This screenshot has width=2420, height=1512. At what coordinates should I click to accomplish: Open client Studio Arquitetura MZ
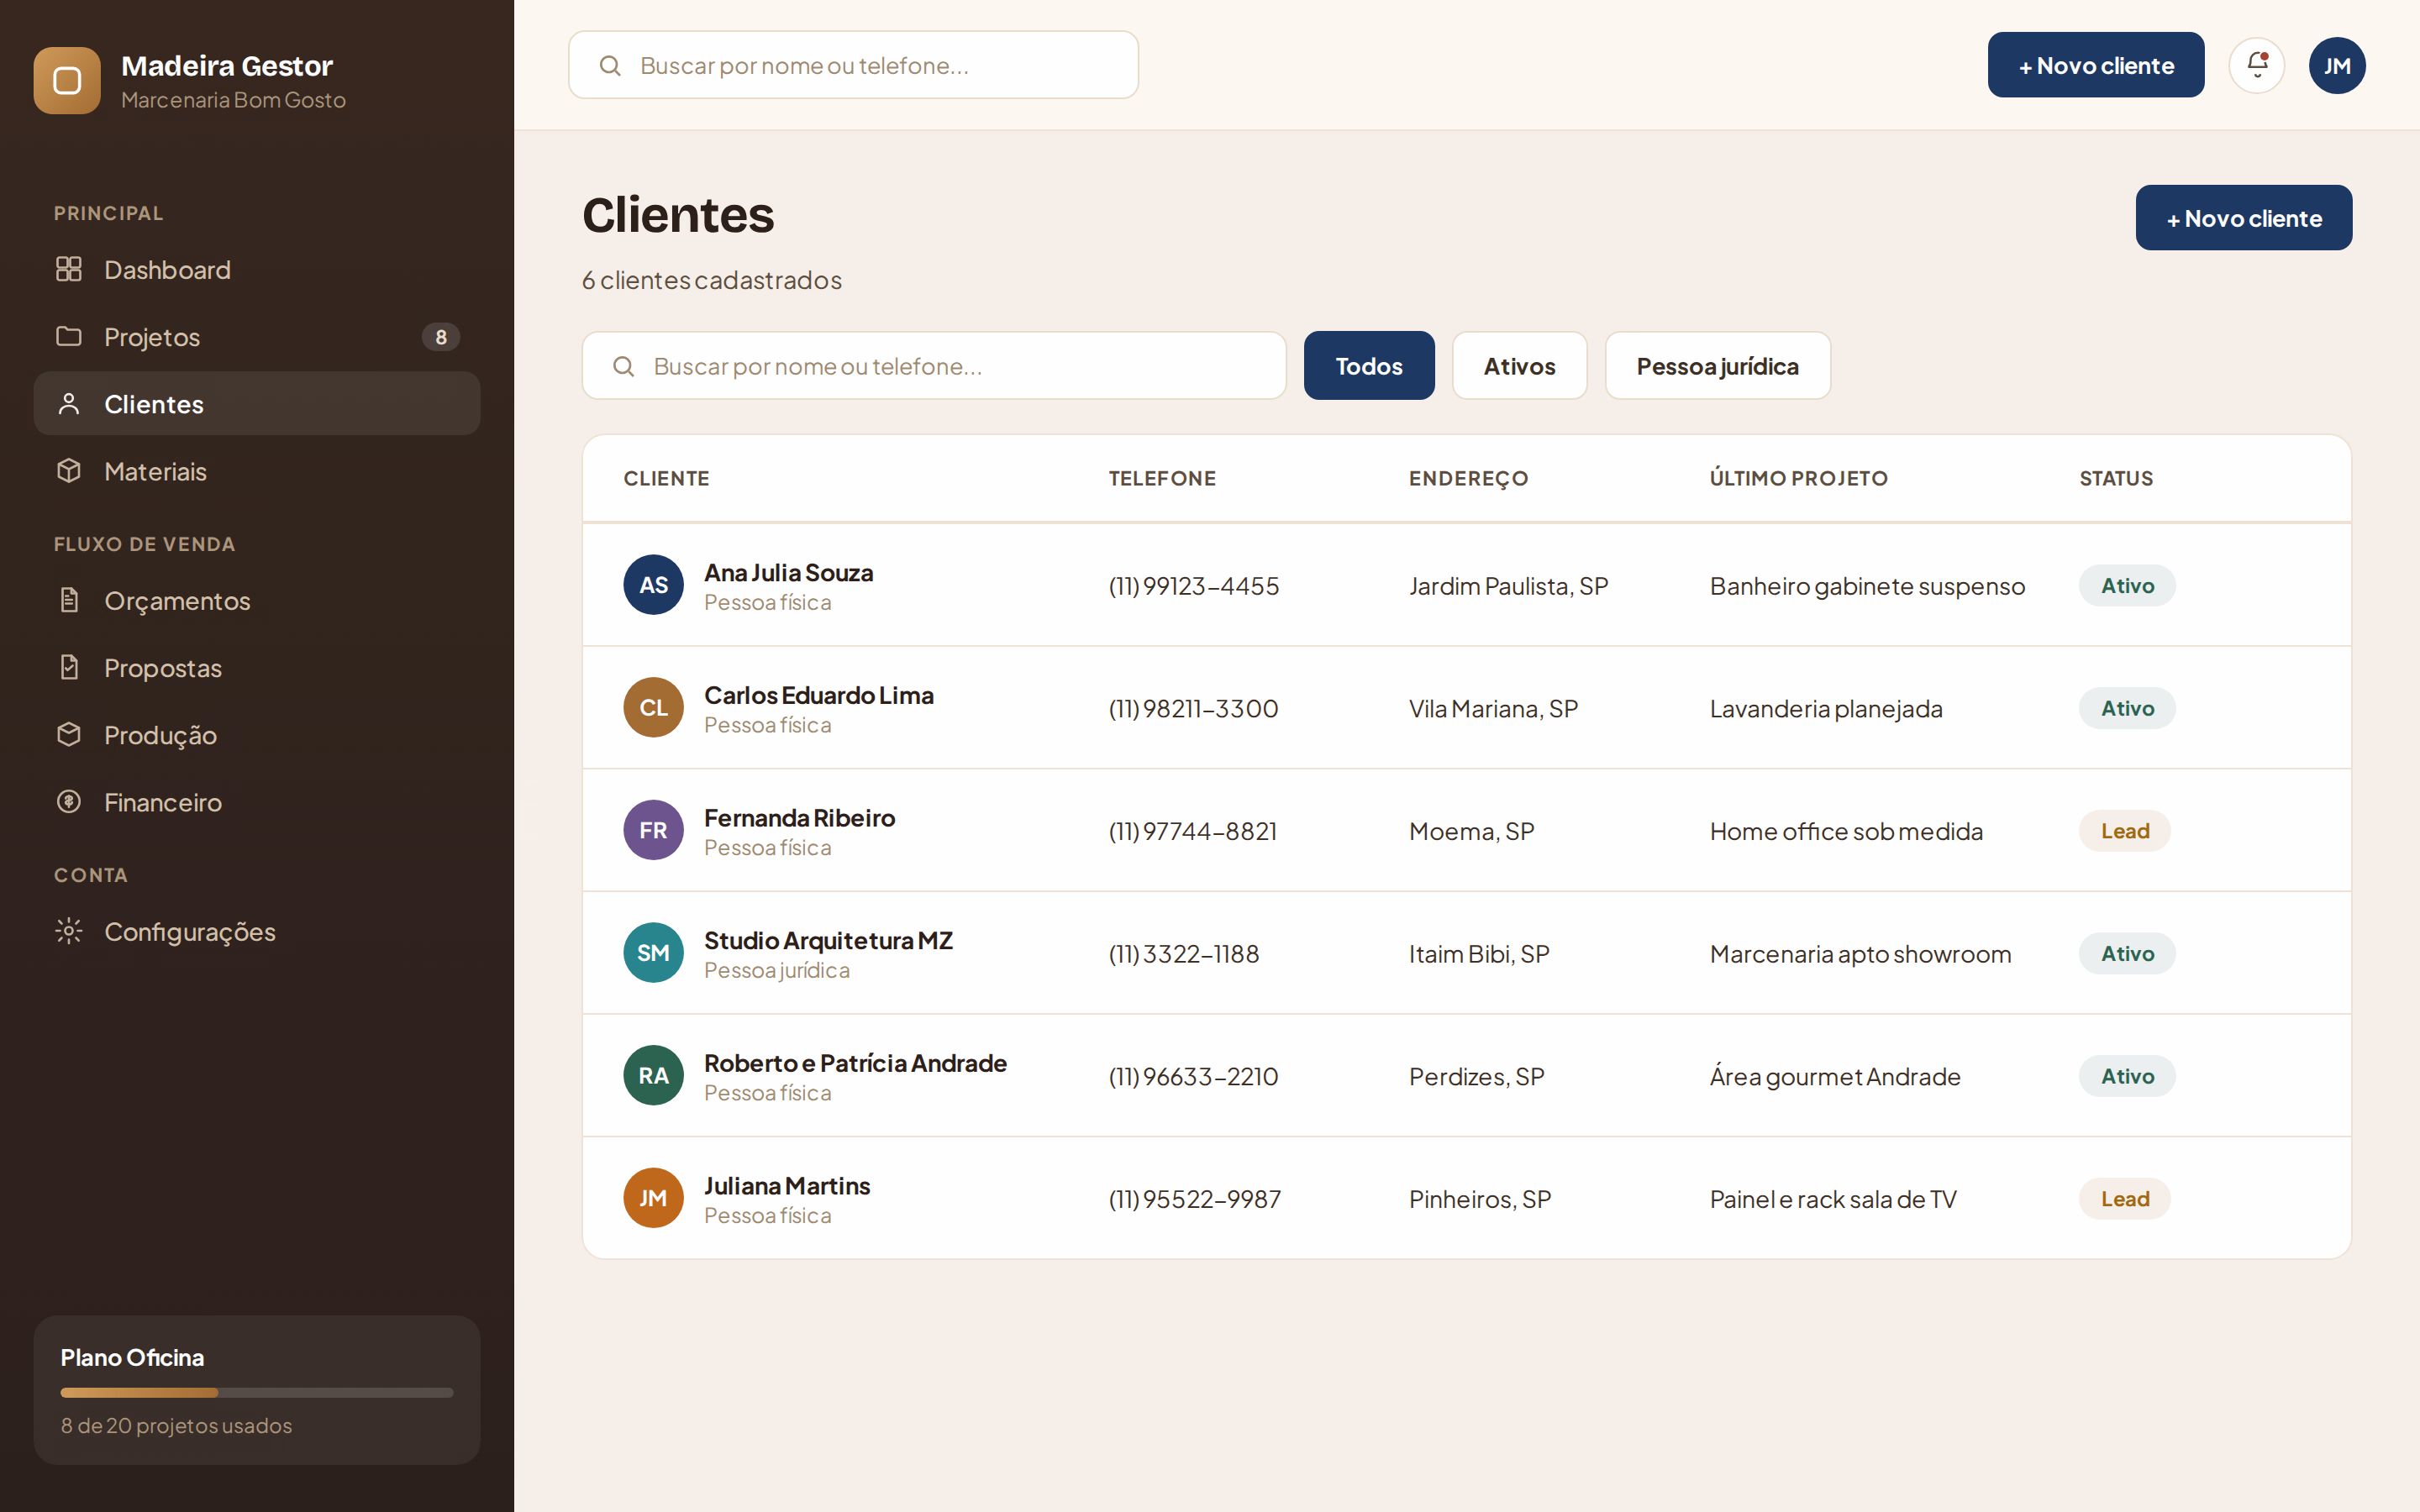coord(1466,953)
